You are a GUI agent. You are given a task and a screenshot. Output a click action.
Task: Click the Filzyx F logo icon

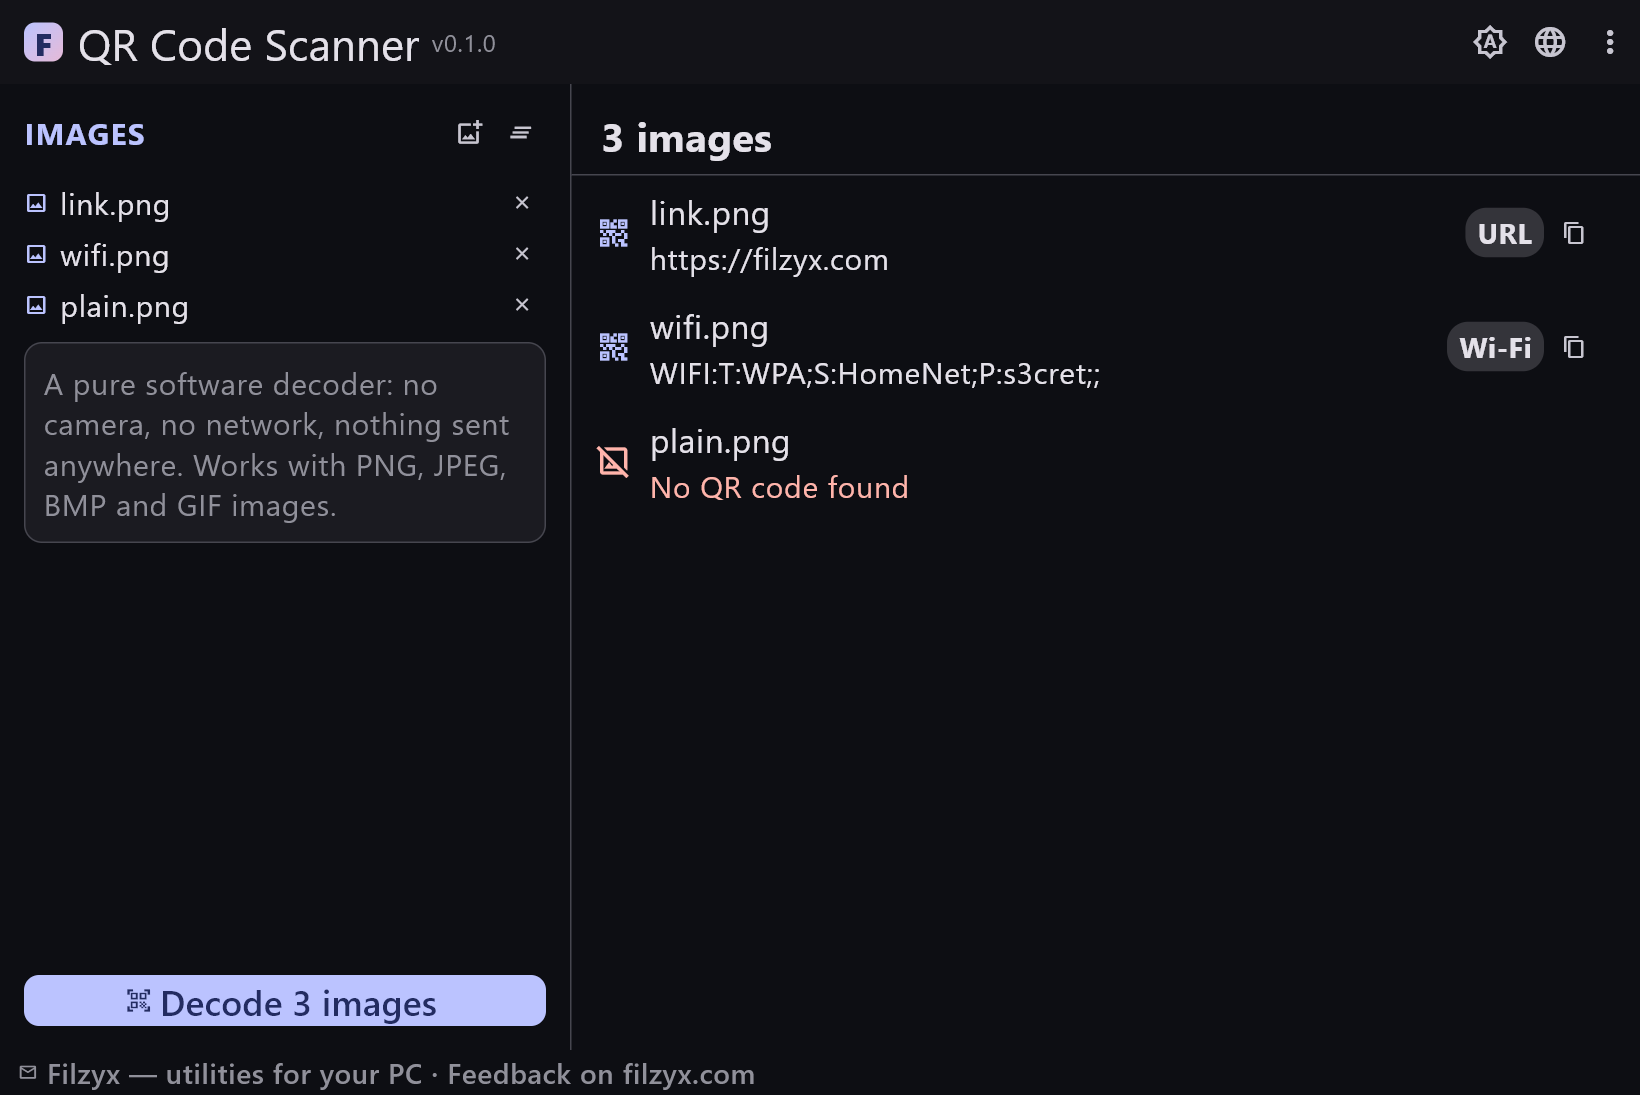[43, 43]
